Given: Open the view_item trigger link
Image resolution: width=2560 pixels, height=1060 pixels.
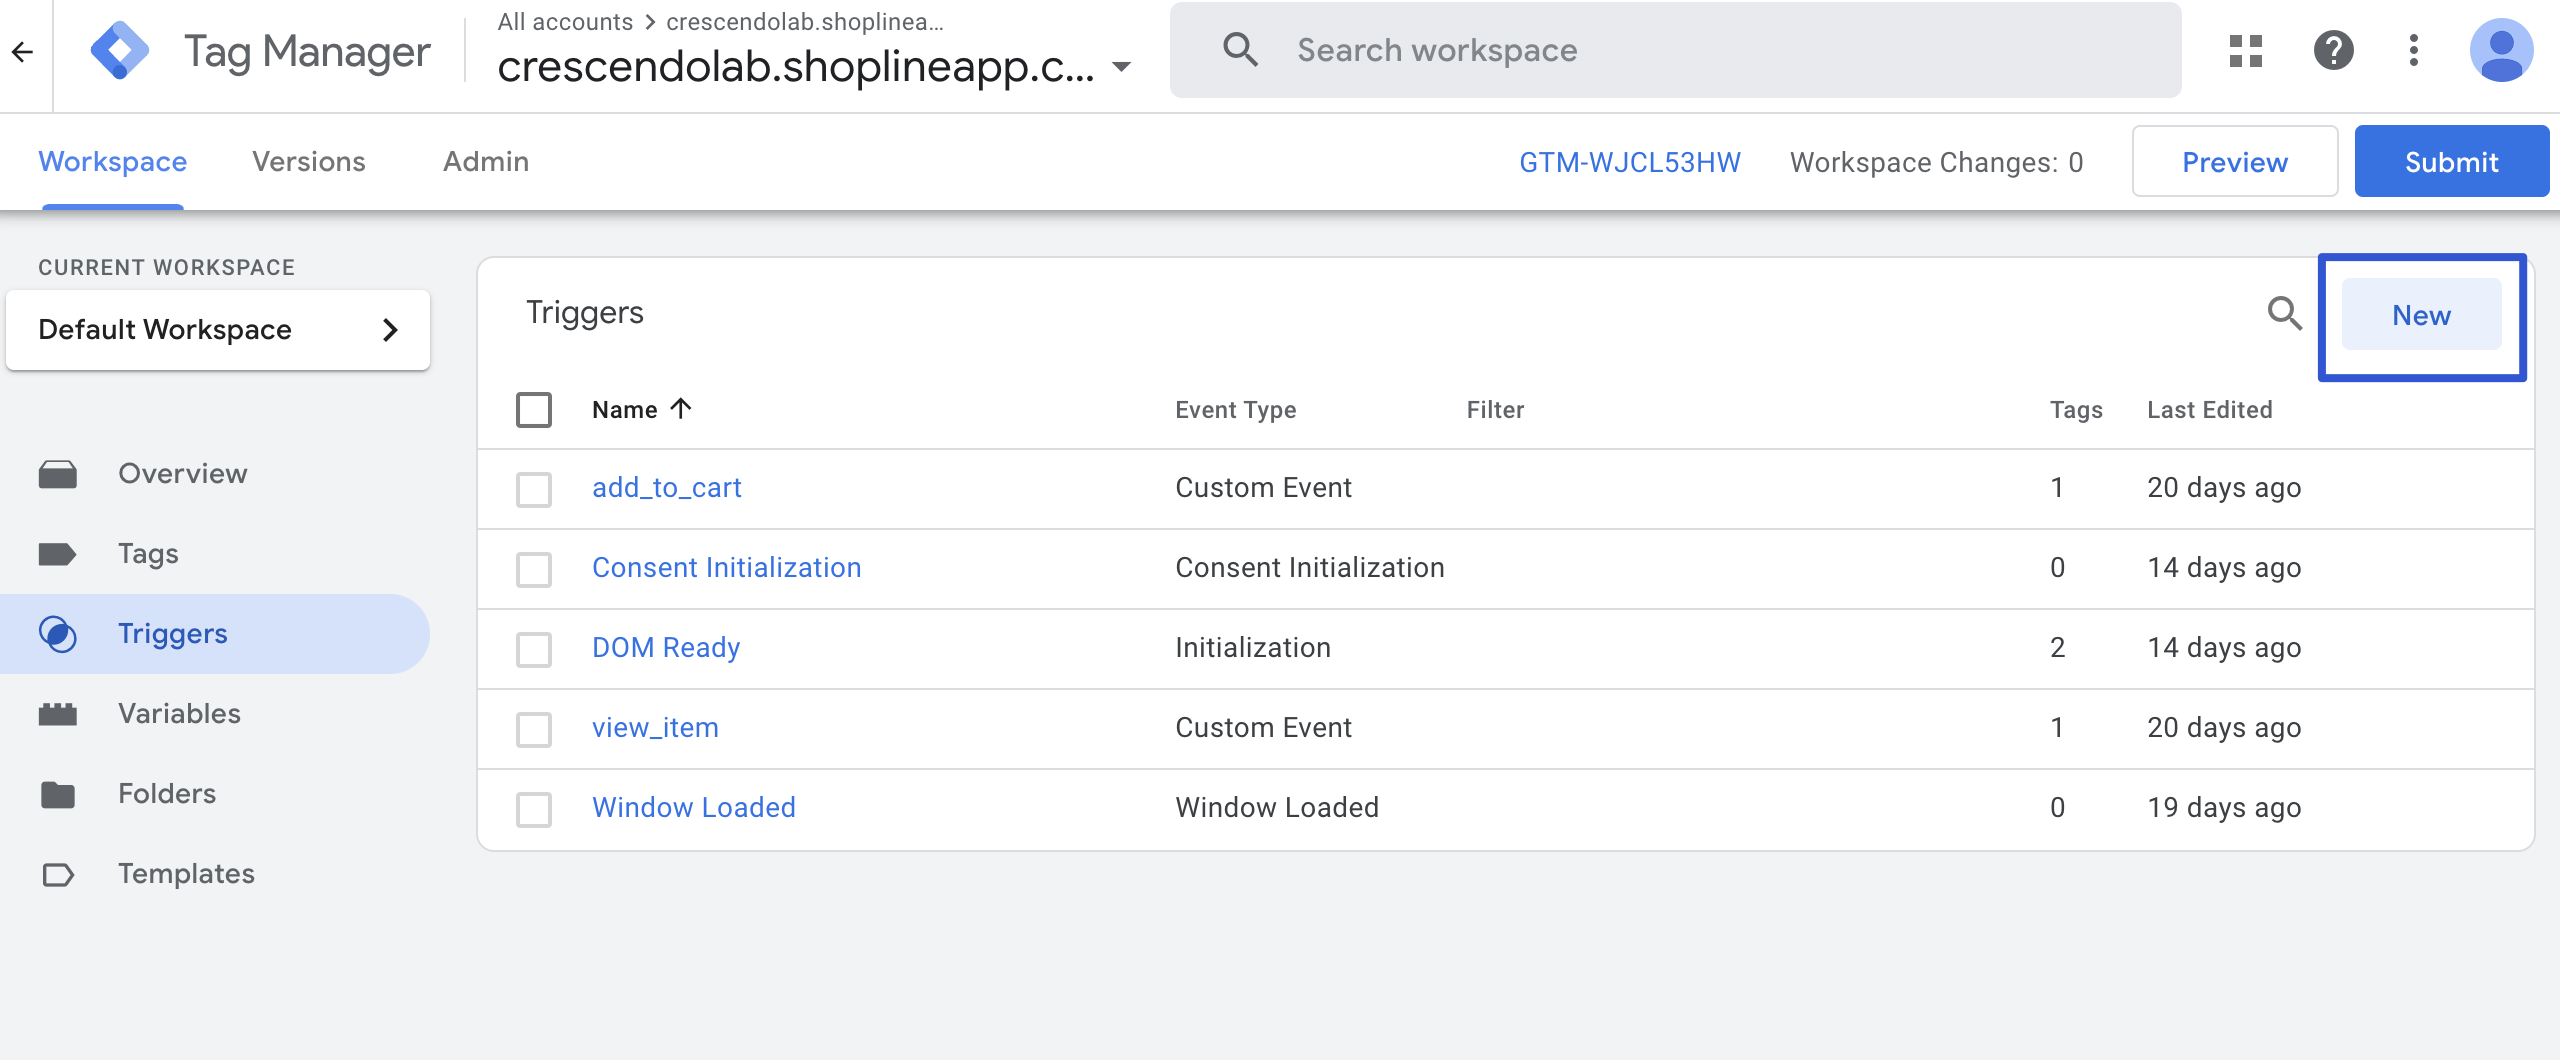Looking at the screenshot, I should coord(655,728).
